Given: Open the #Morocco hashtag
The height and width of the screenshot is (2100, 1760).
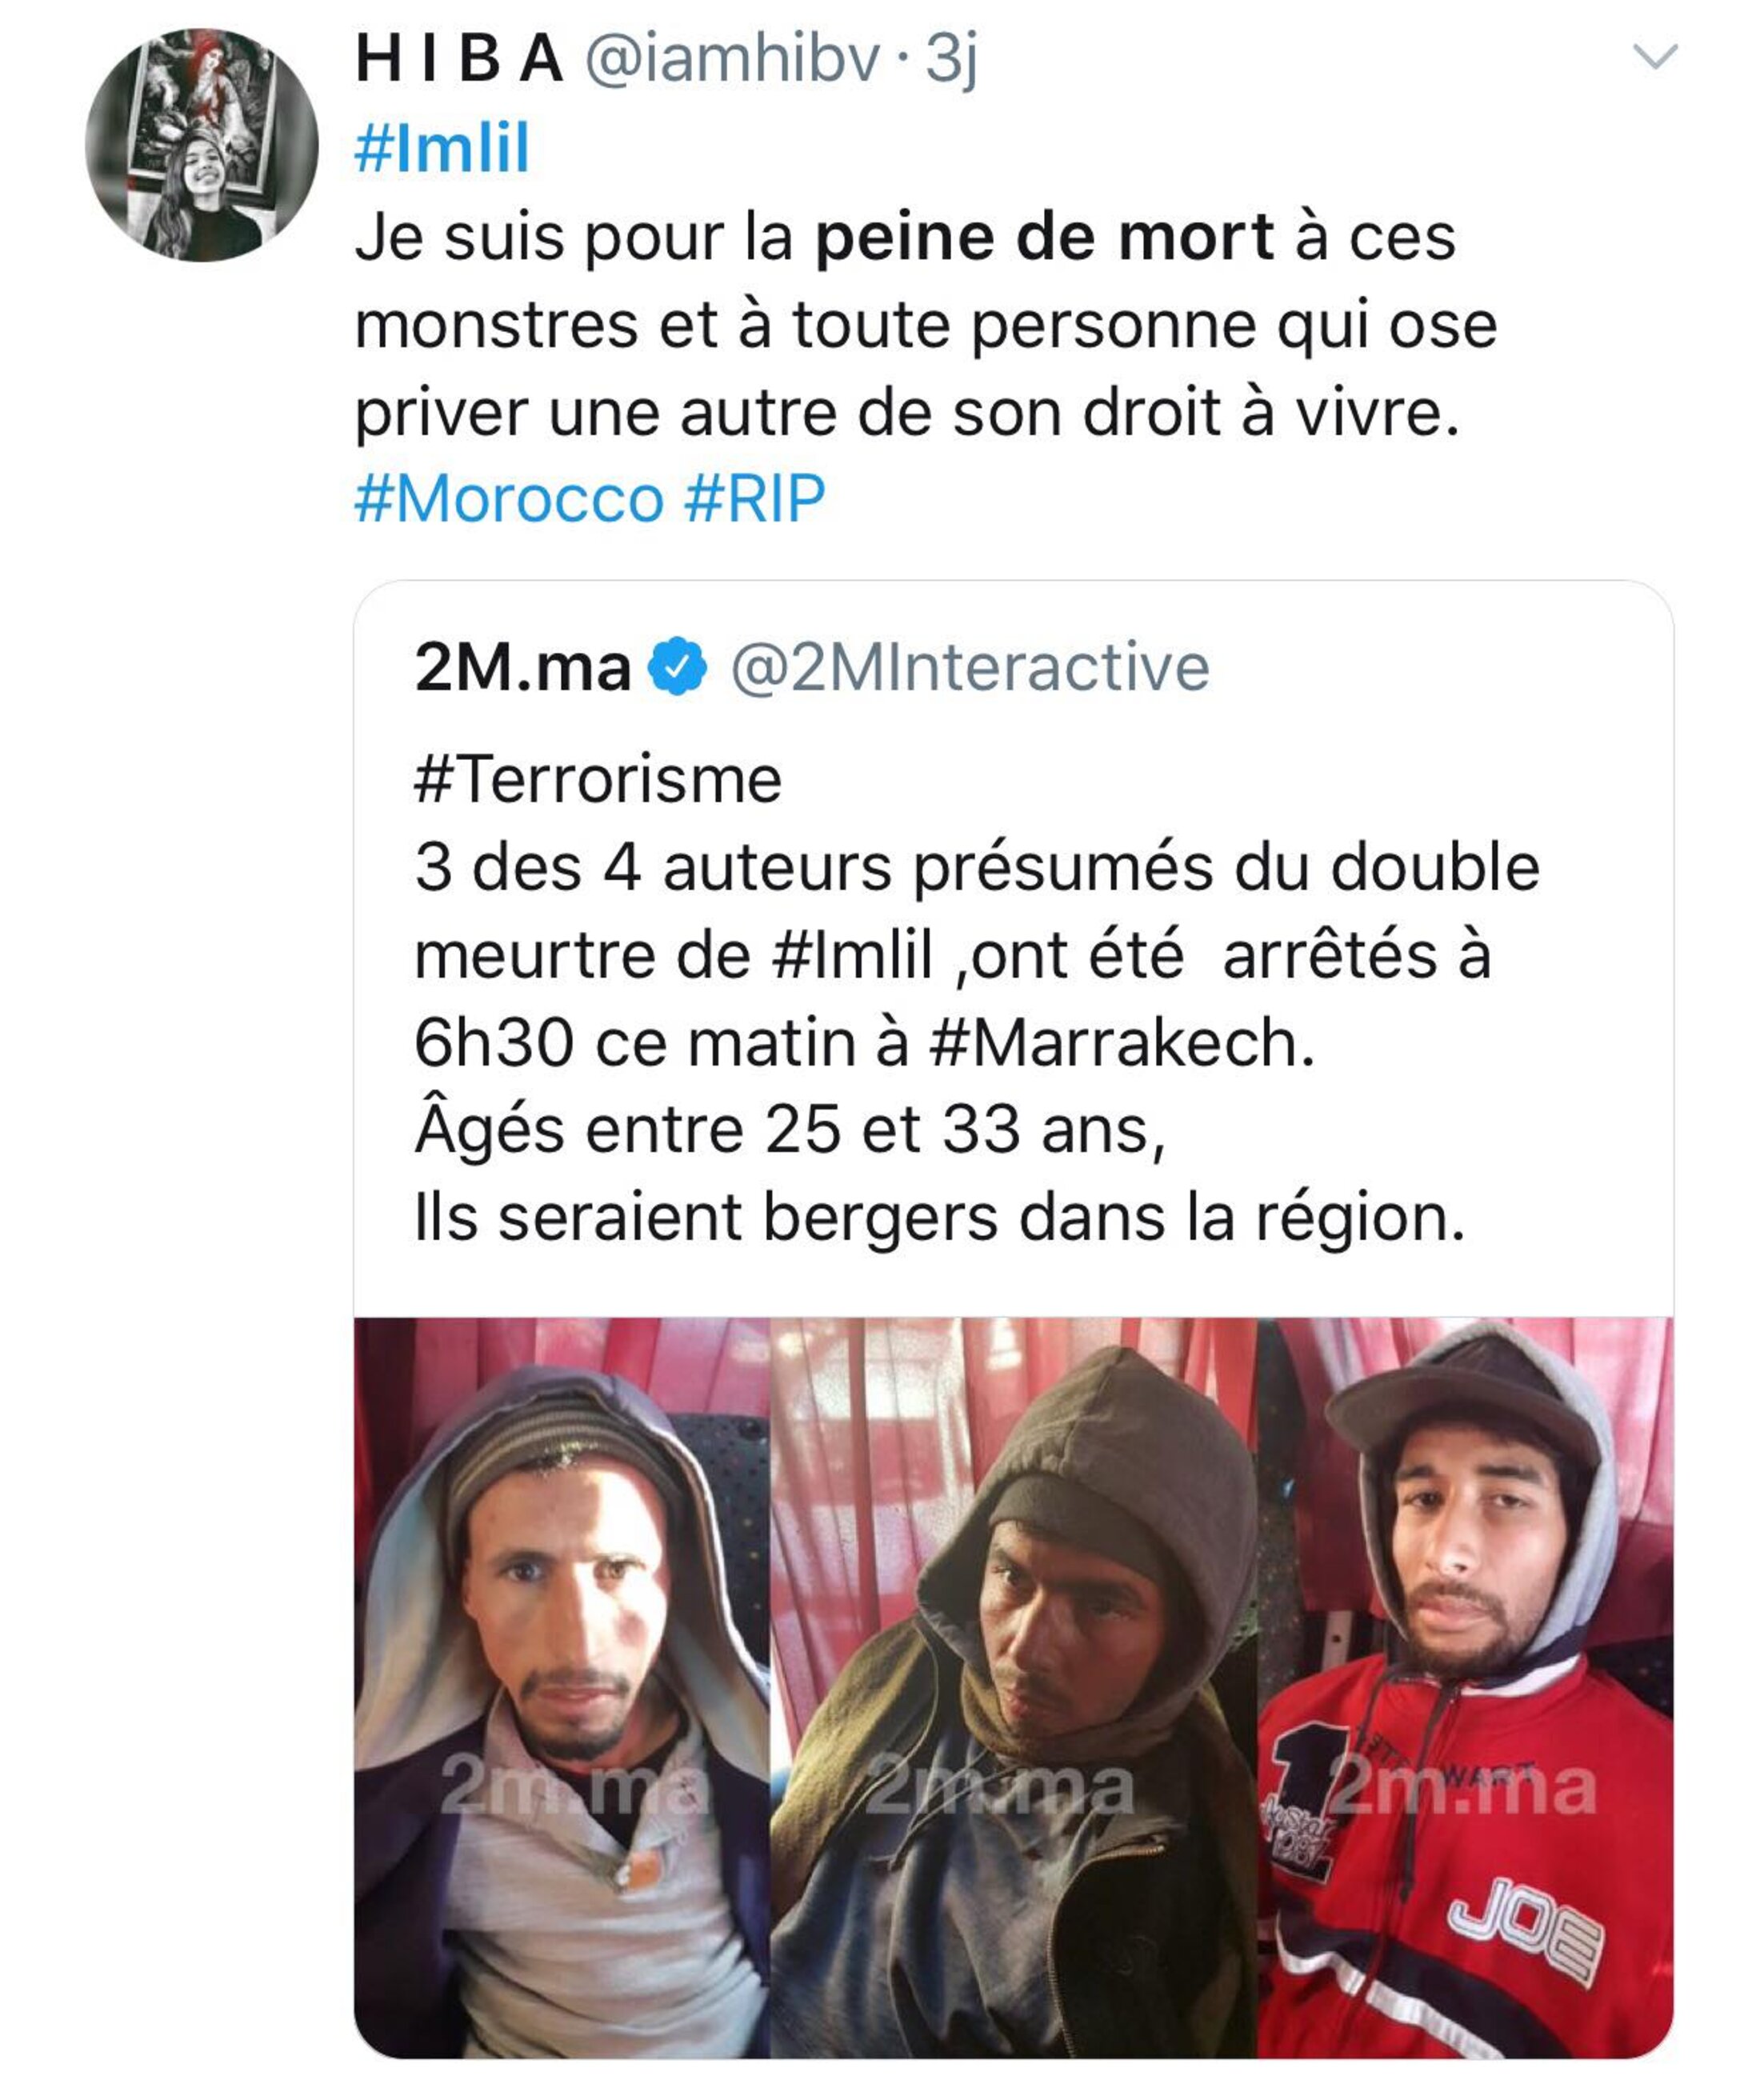Looking at the screenshot, I should [510, 498].
